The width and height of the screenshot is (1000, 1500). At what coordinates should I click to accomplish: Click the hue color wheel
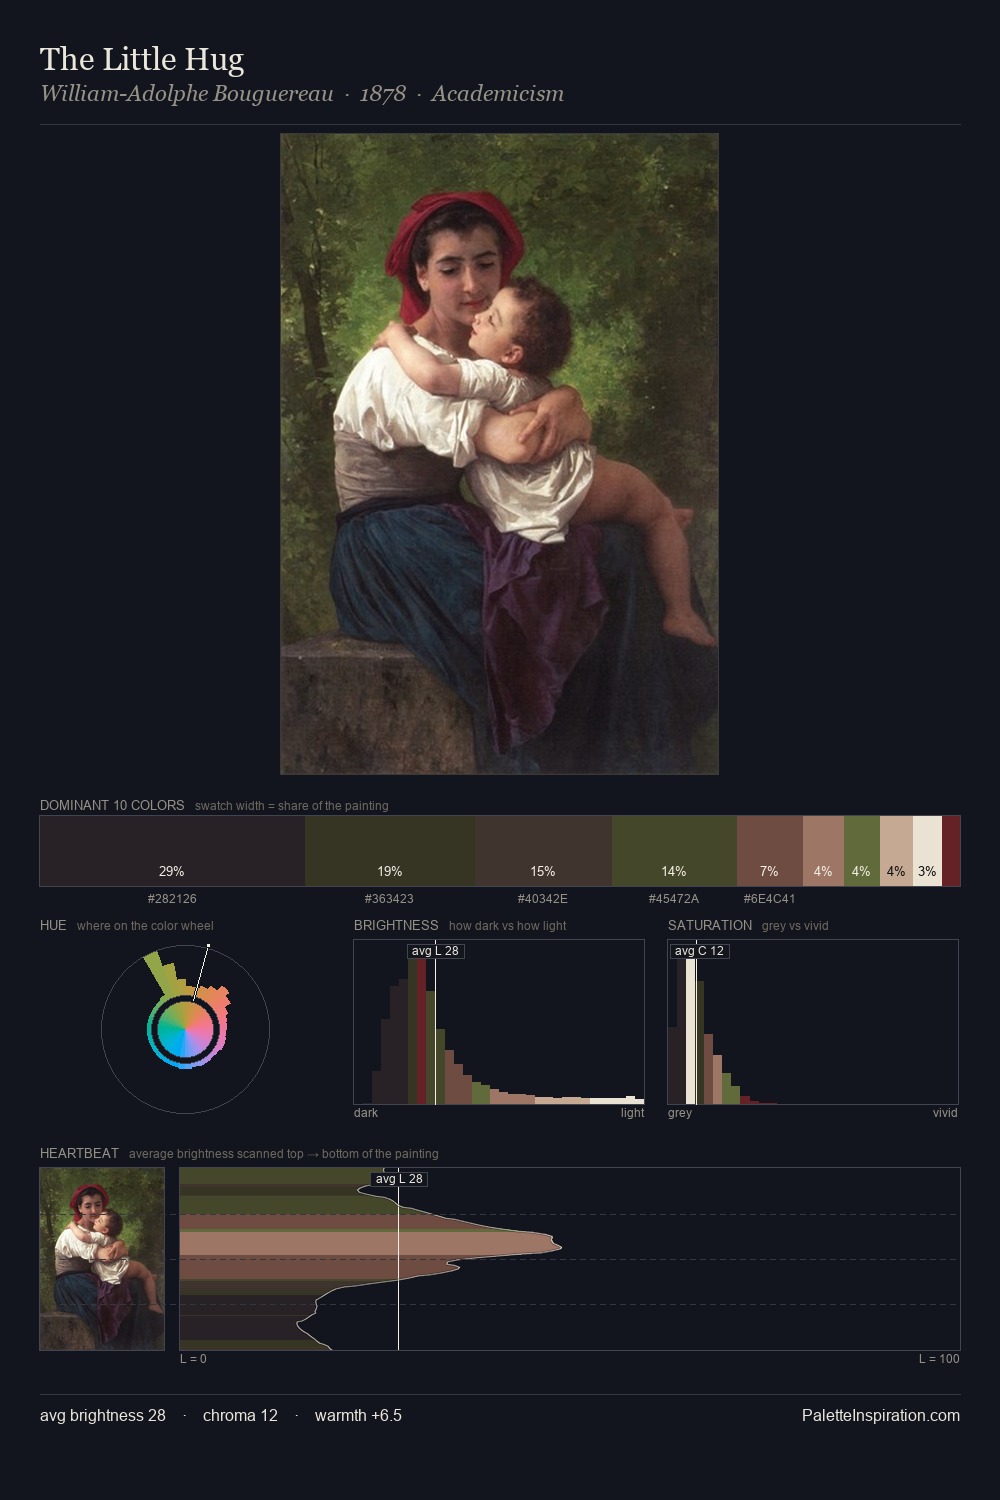tap(185, 1028)
